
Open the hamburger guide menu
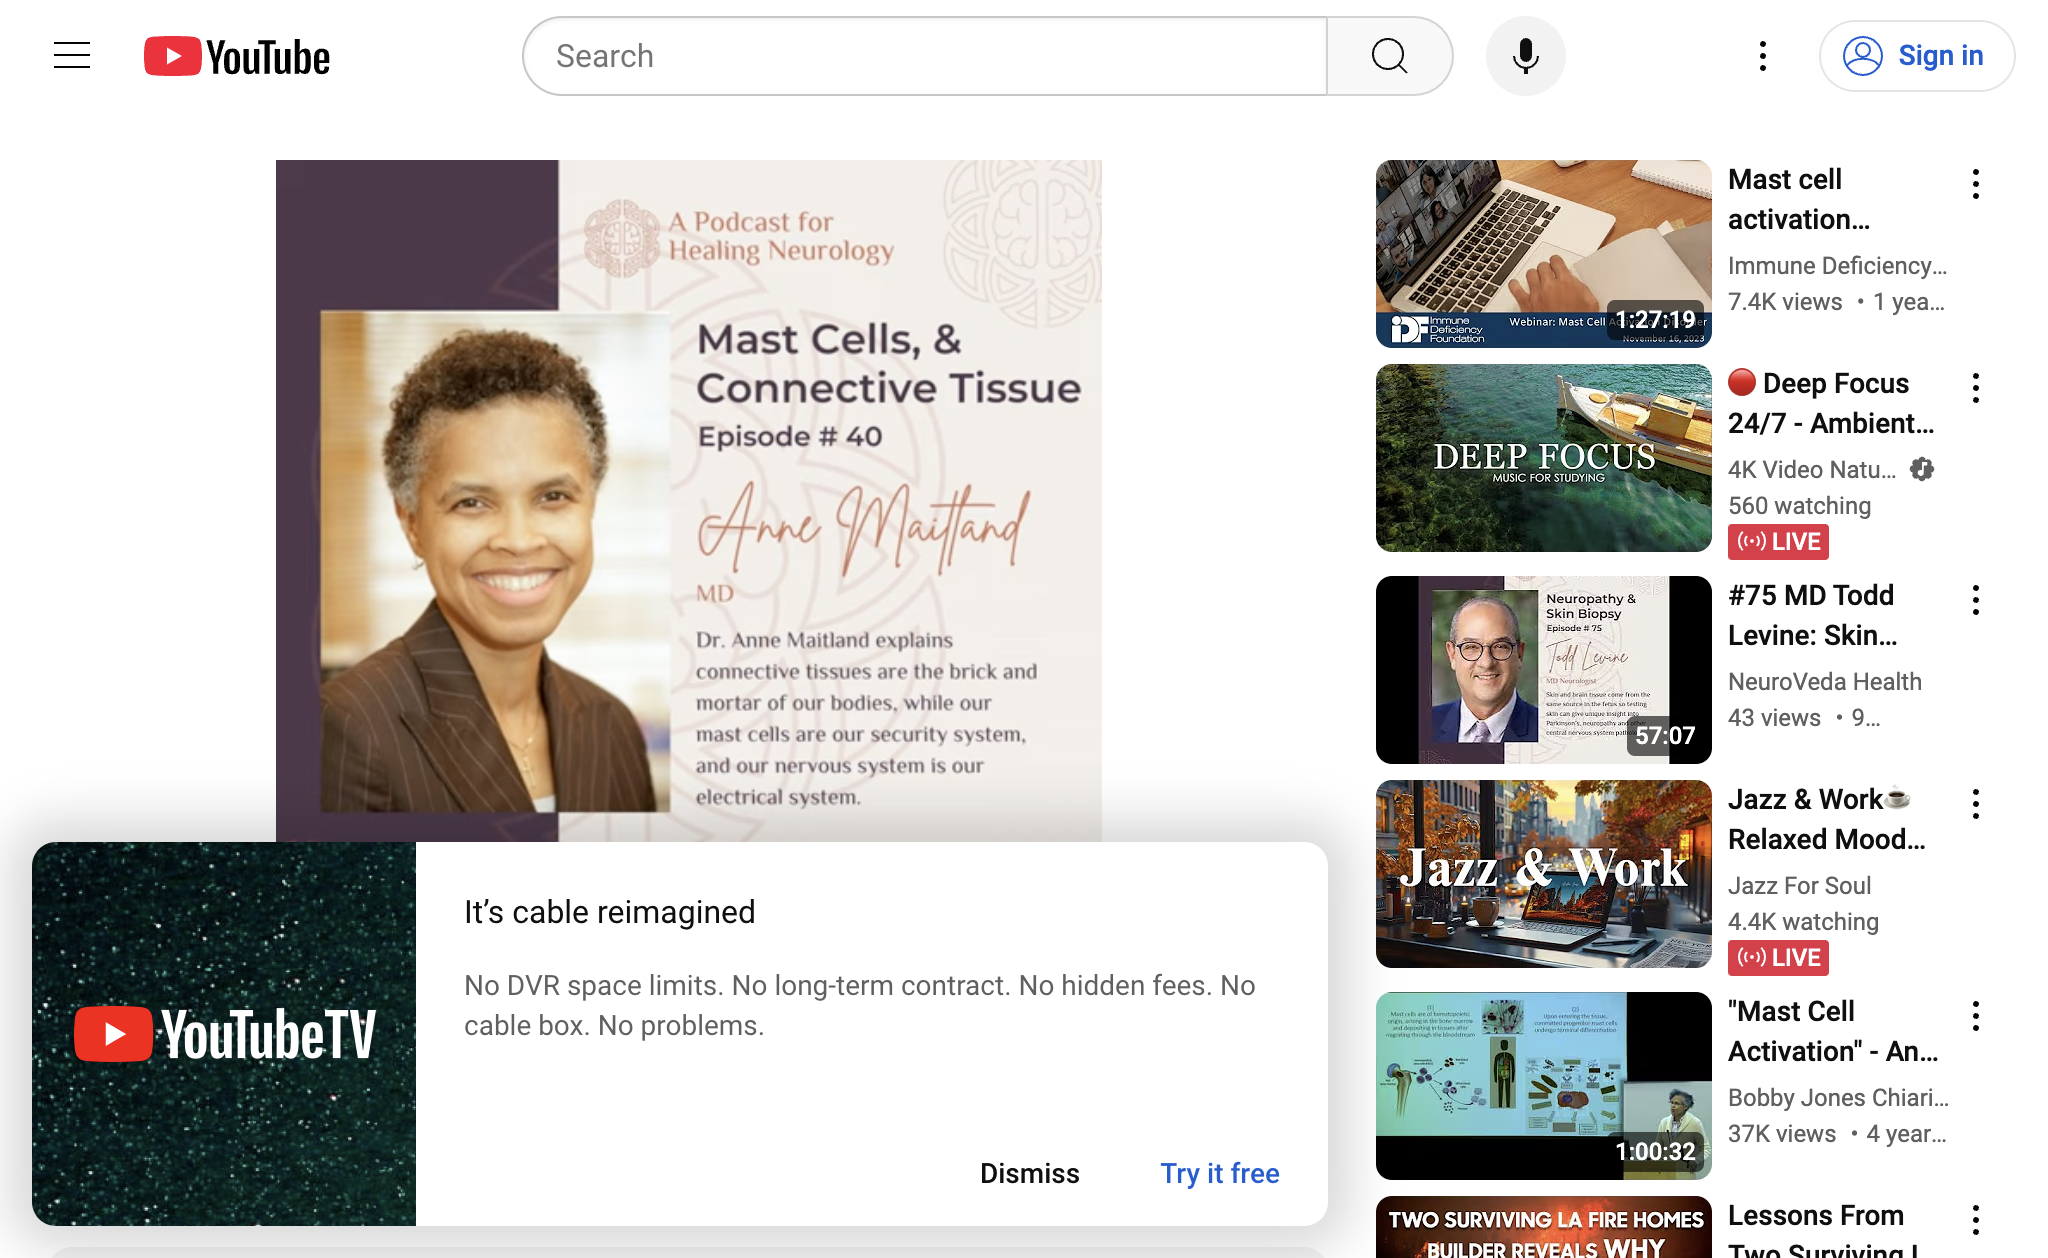[x=72, y=56]
